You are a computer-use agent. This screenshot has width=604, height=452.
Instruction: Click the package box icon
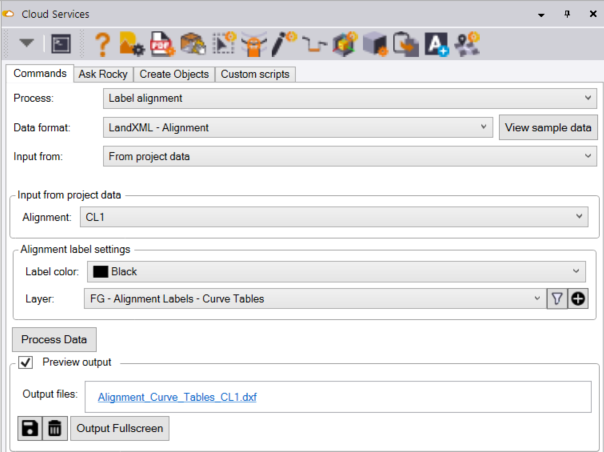pos(193,44)
